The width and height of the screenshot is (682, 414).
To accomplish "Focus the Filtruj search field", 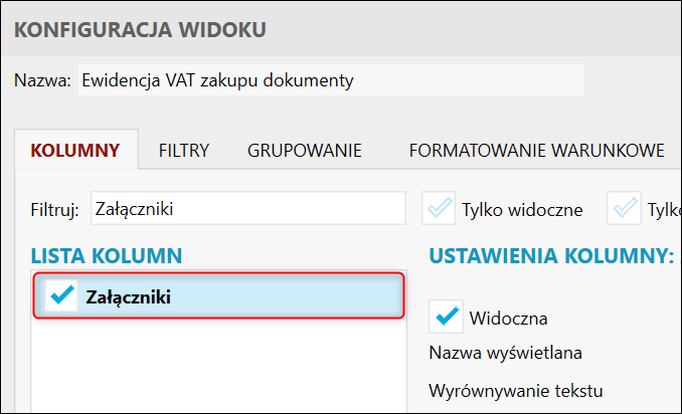I will [x=247, y=208].
